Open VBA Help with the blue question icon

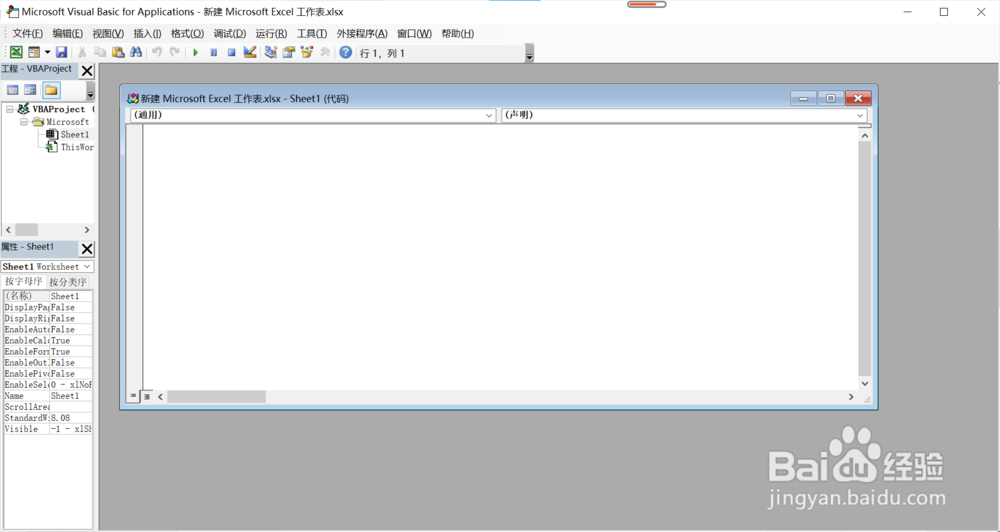click(345, 52)
